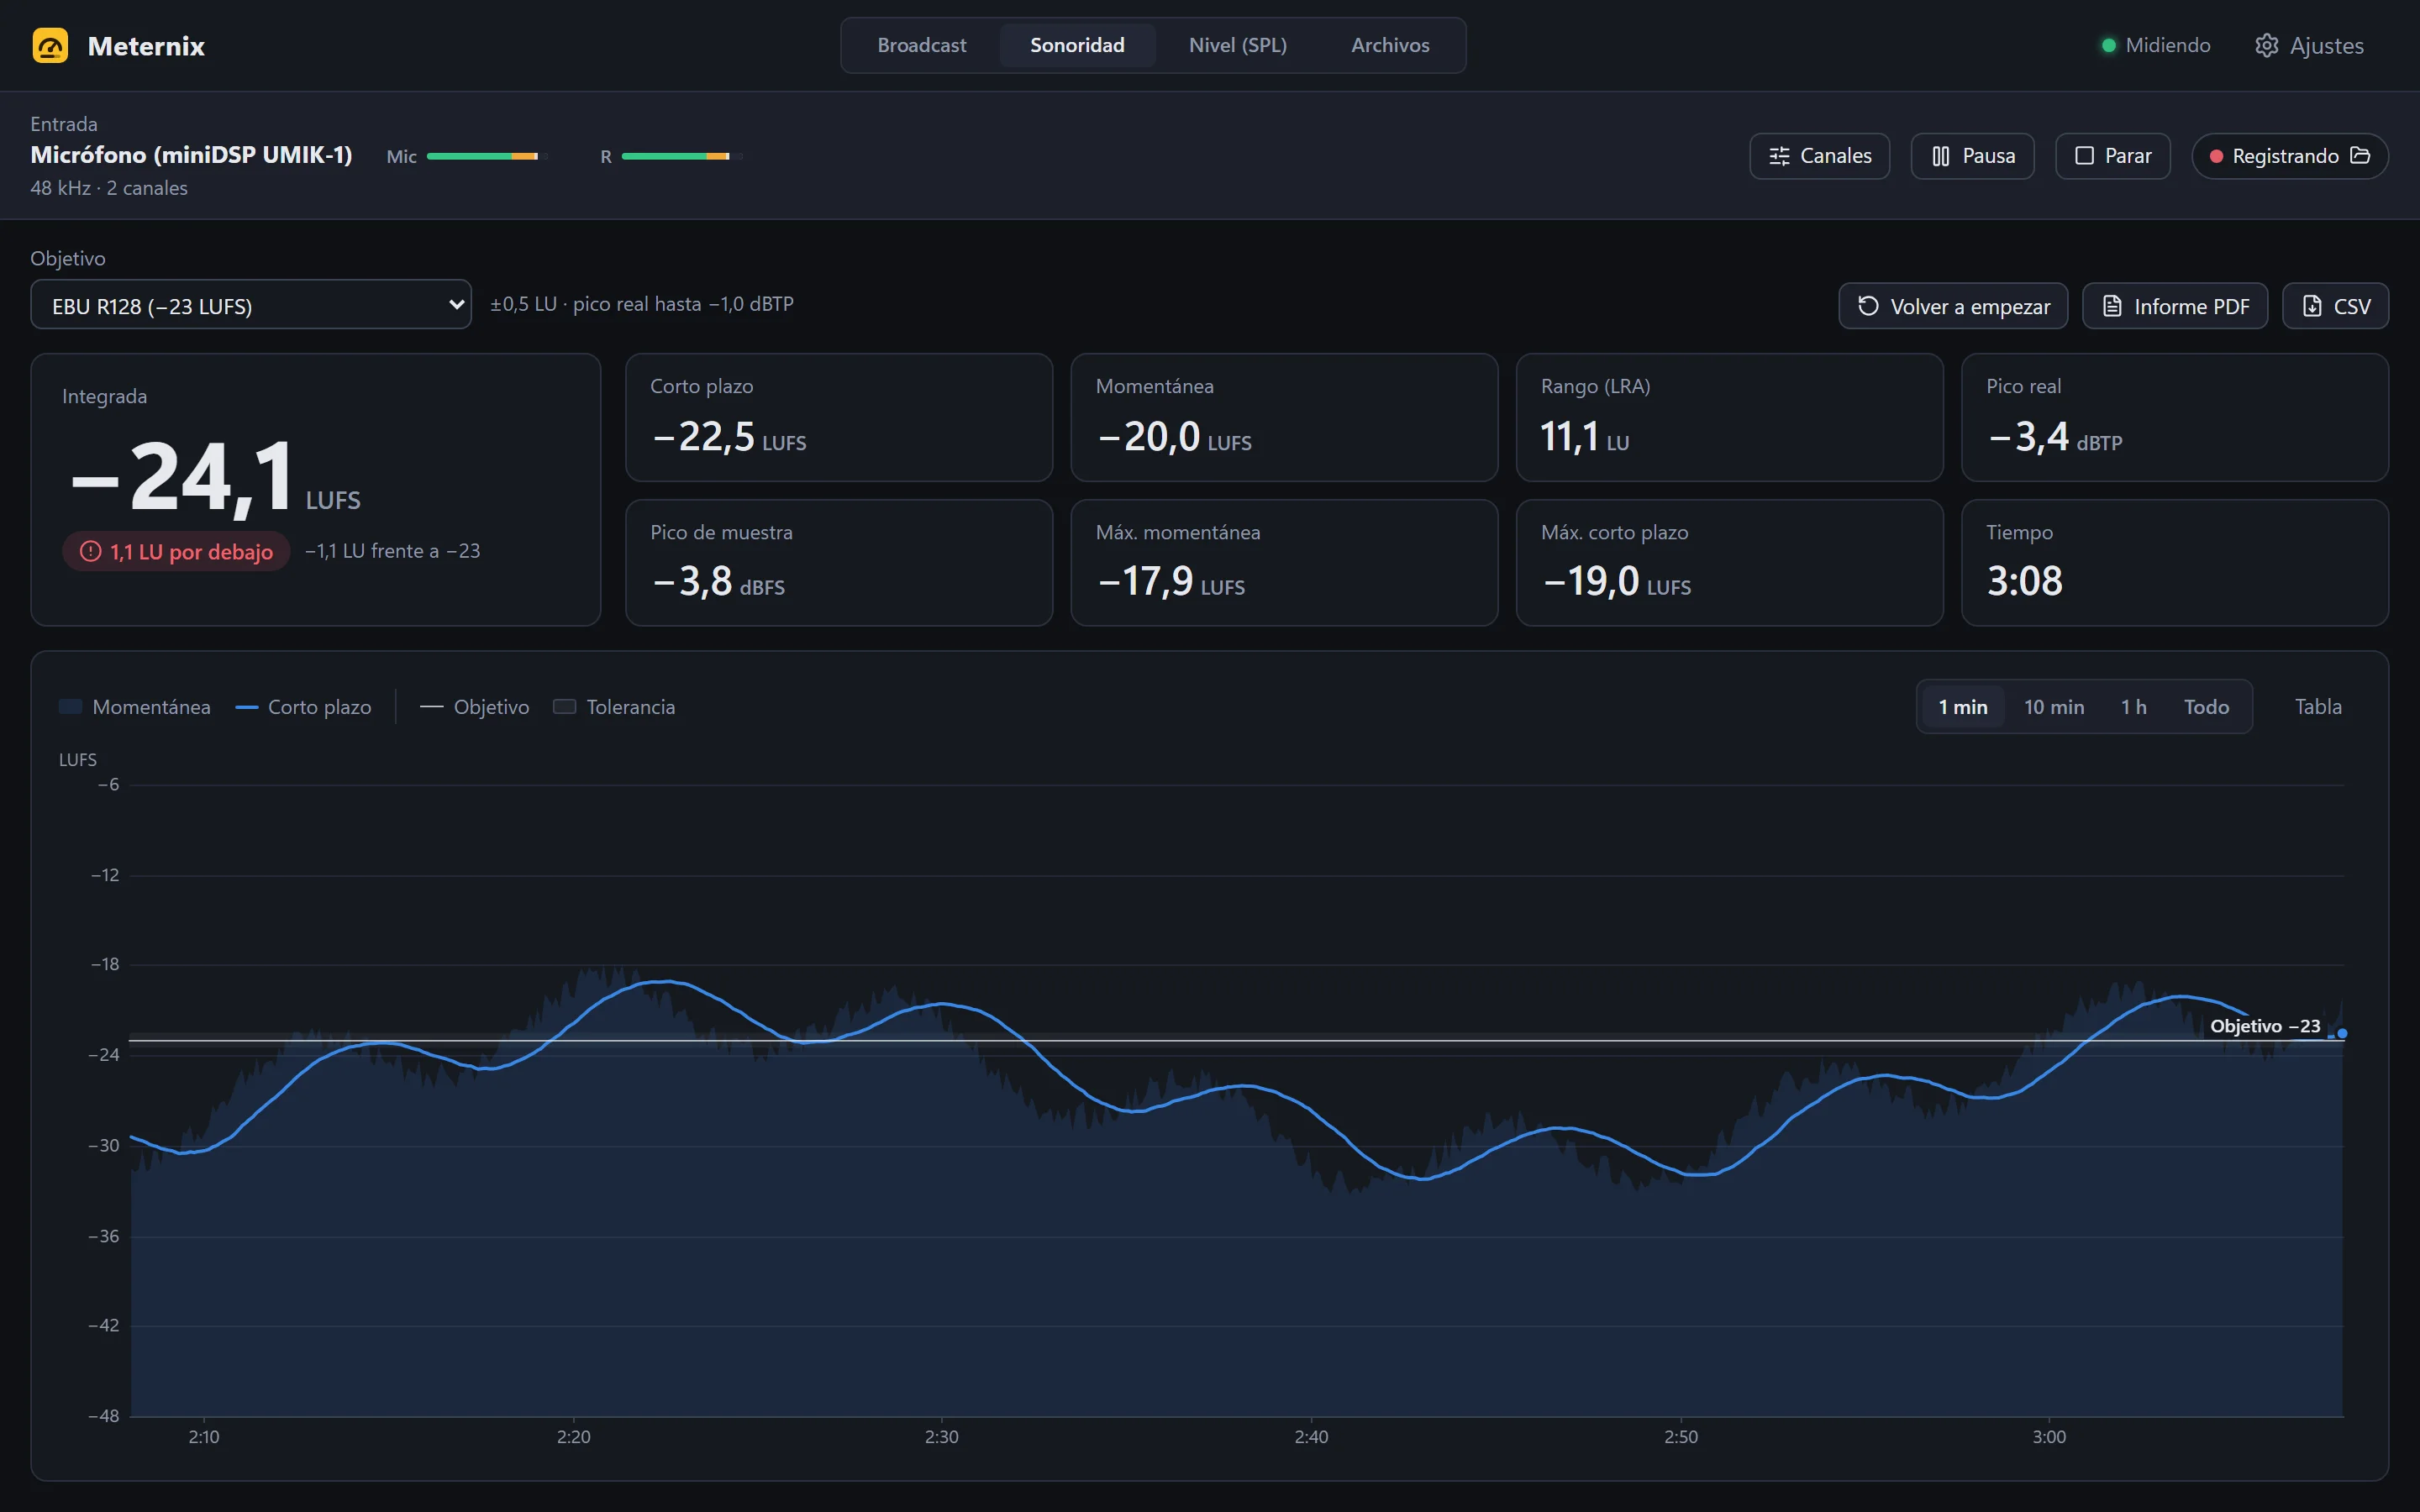The image size is (2420, 1512).
Task: Click the Tiempo 3:08 card
Action: click(x=2175, y=563)
